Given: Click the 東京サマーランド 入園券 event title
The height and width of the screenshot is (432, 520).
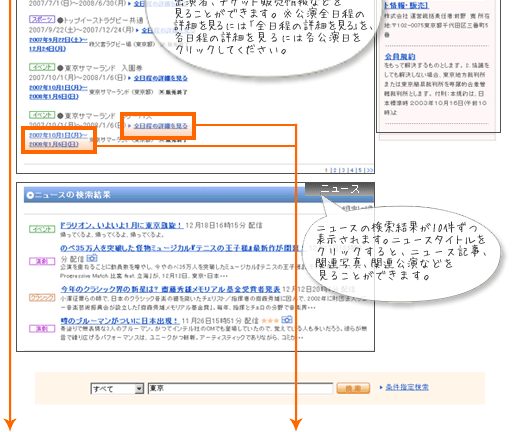Looking at the screenshot, I should pyautogui.click(x=103, y=68).
